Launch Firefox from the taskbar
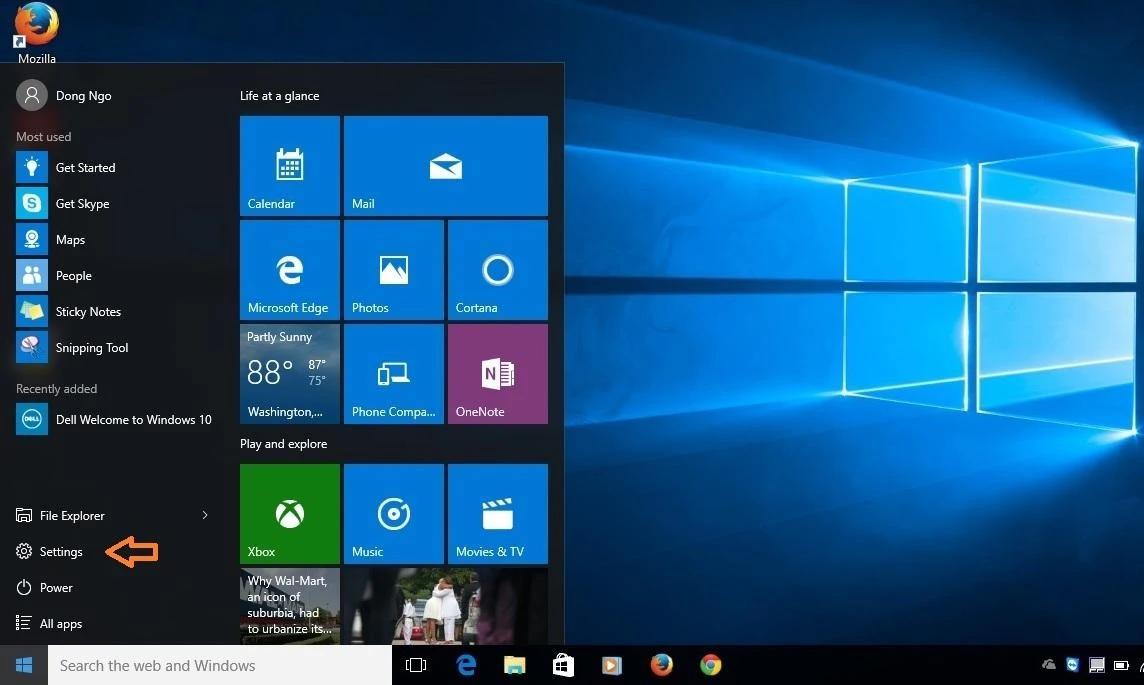This screenshot has width=1144, height=685. click(661, 664)
